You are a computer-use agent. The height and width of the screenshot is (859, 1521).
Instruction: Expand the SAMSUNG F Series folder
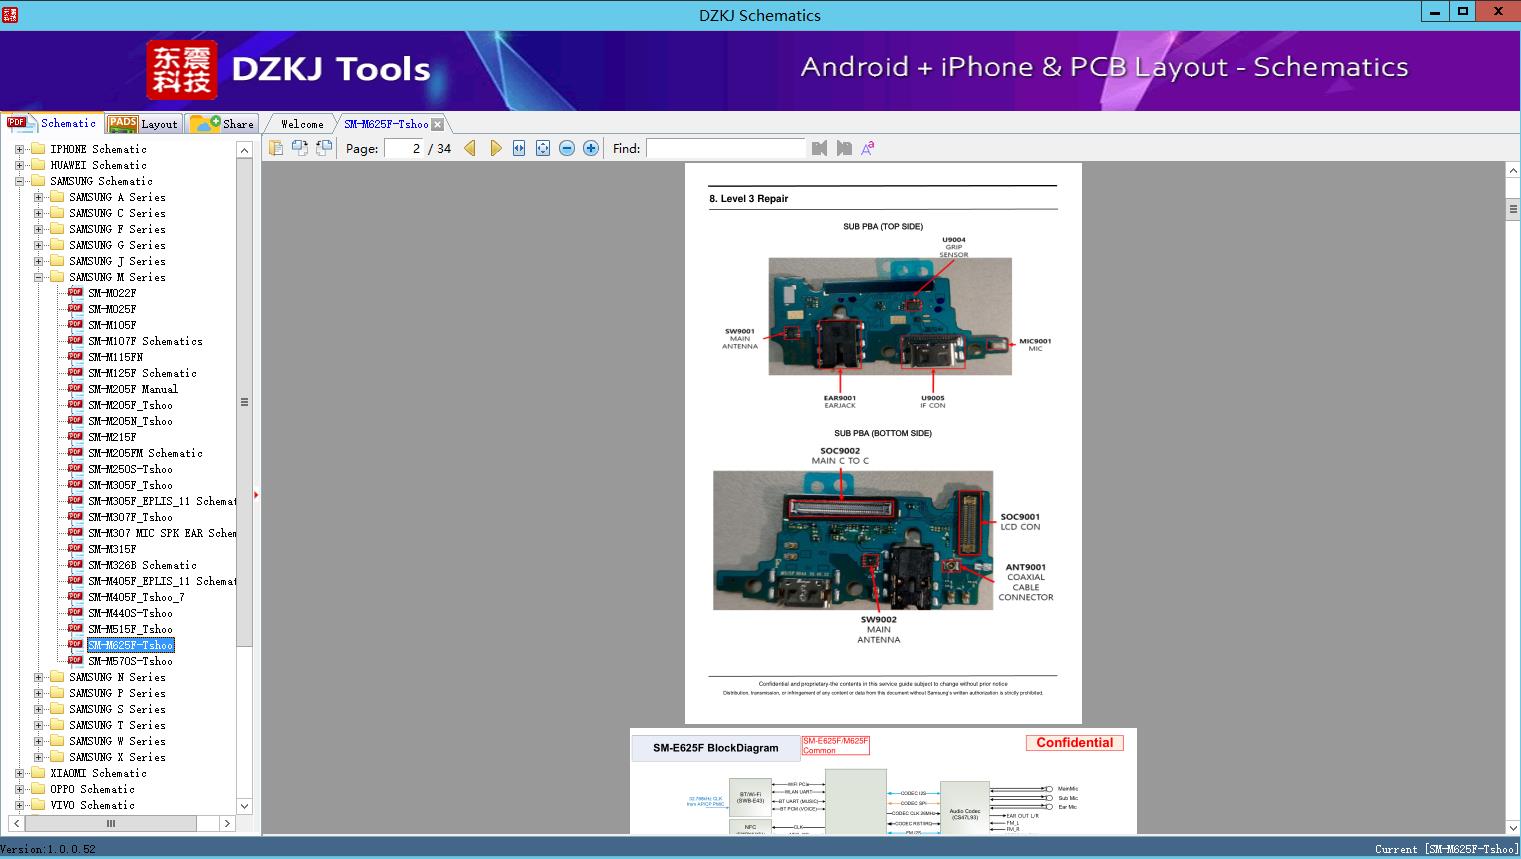38,229
